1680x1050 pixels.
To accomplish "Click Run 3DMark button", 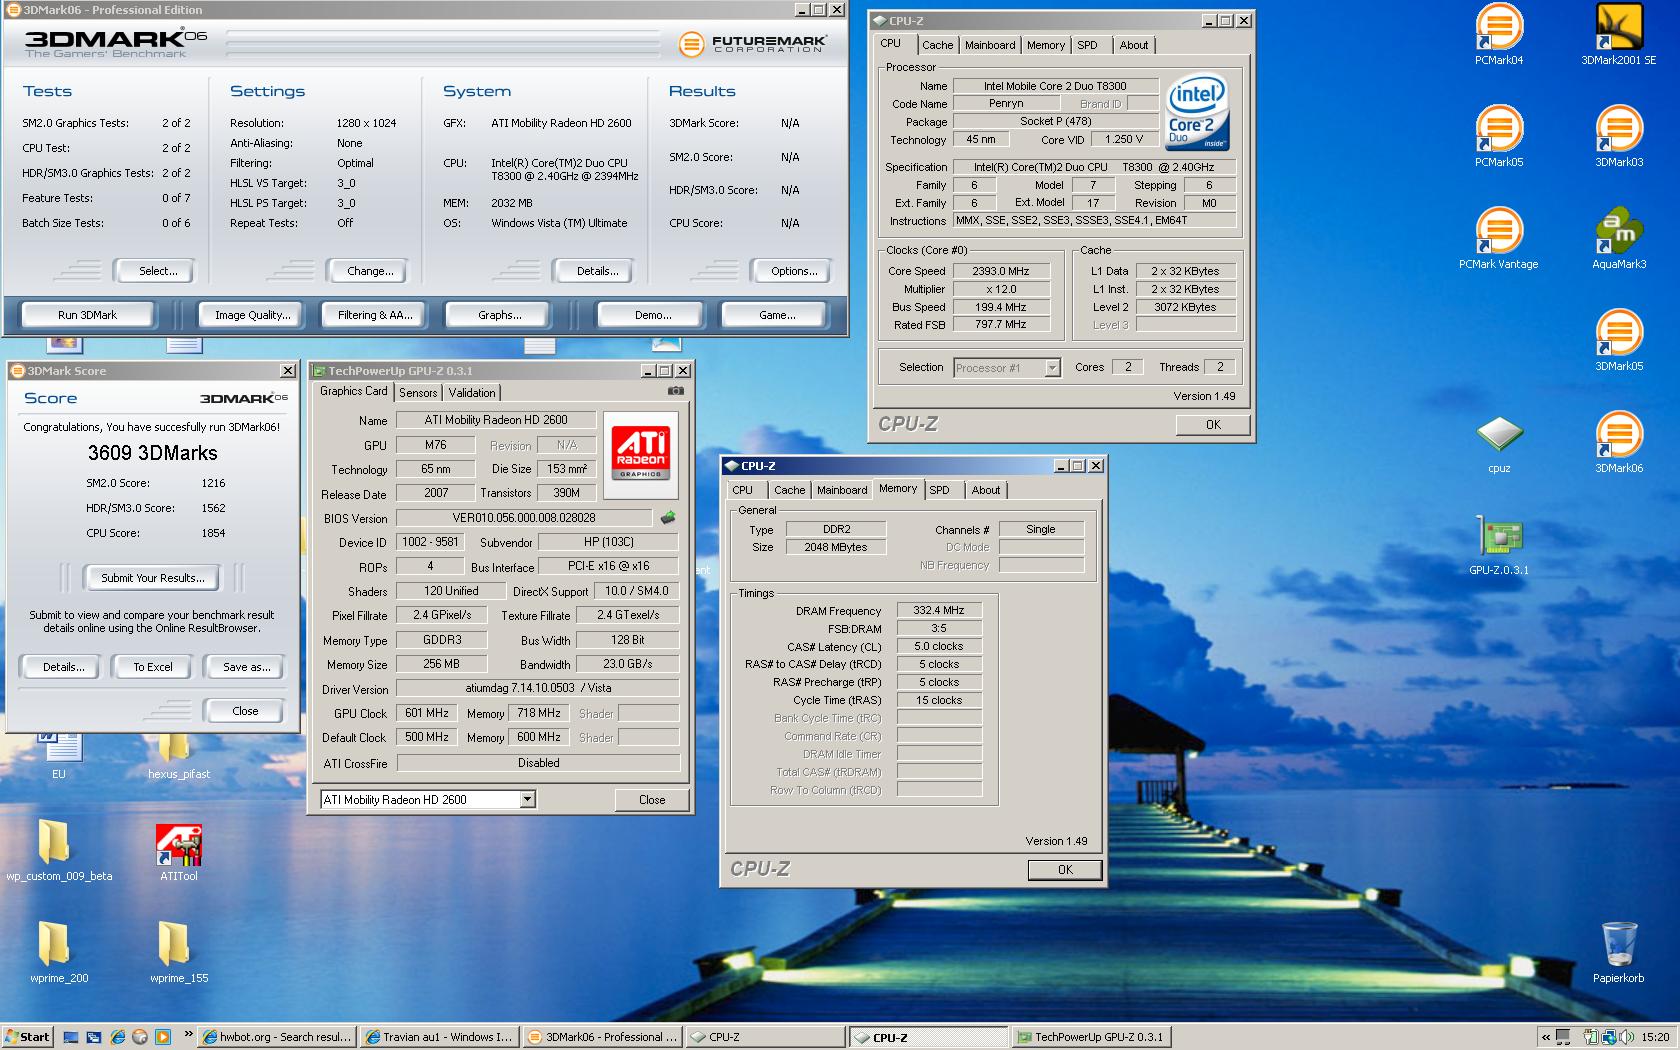I will pos(87,315).
